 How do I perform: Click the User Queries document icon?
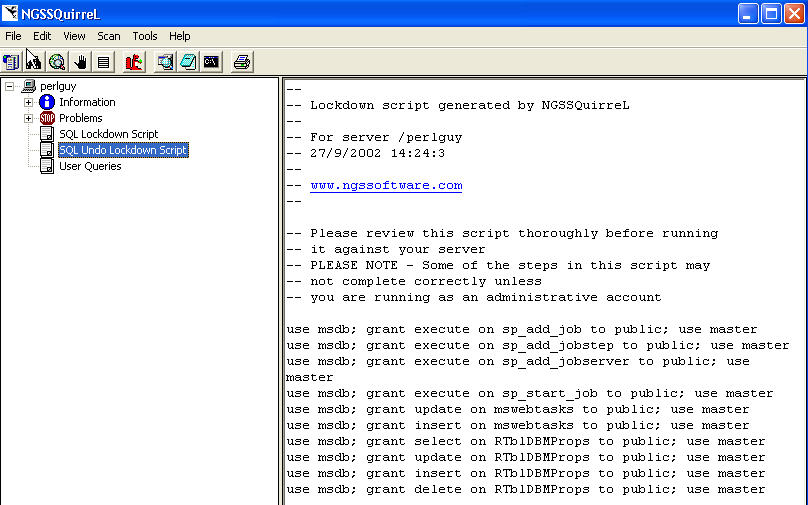pyautogui.click(x=47, y=166)
